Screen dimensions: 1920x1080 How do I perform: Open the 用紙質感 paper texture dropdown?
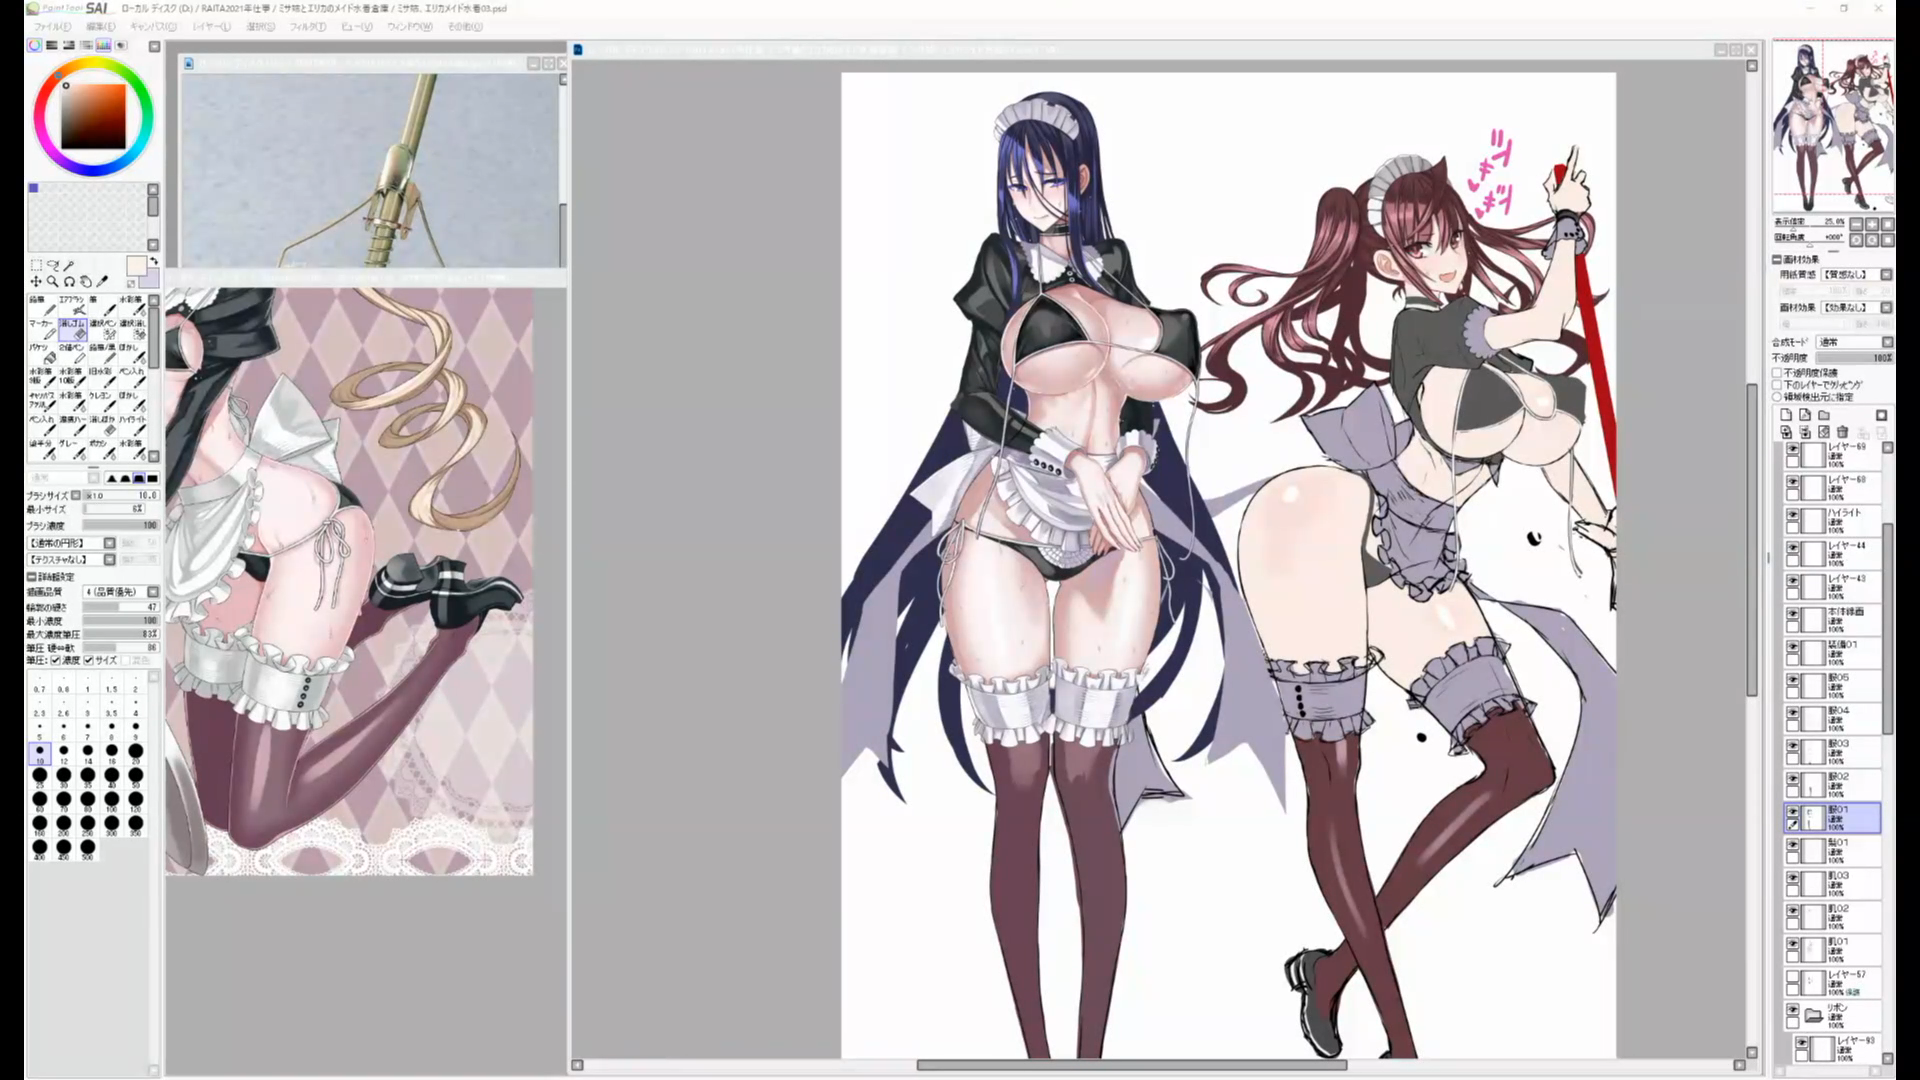pyautogui.click(x=1887, y=275)
